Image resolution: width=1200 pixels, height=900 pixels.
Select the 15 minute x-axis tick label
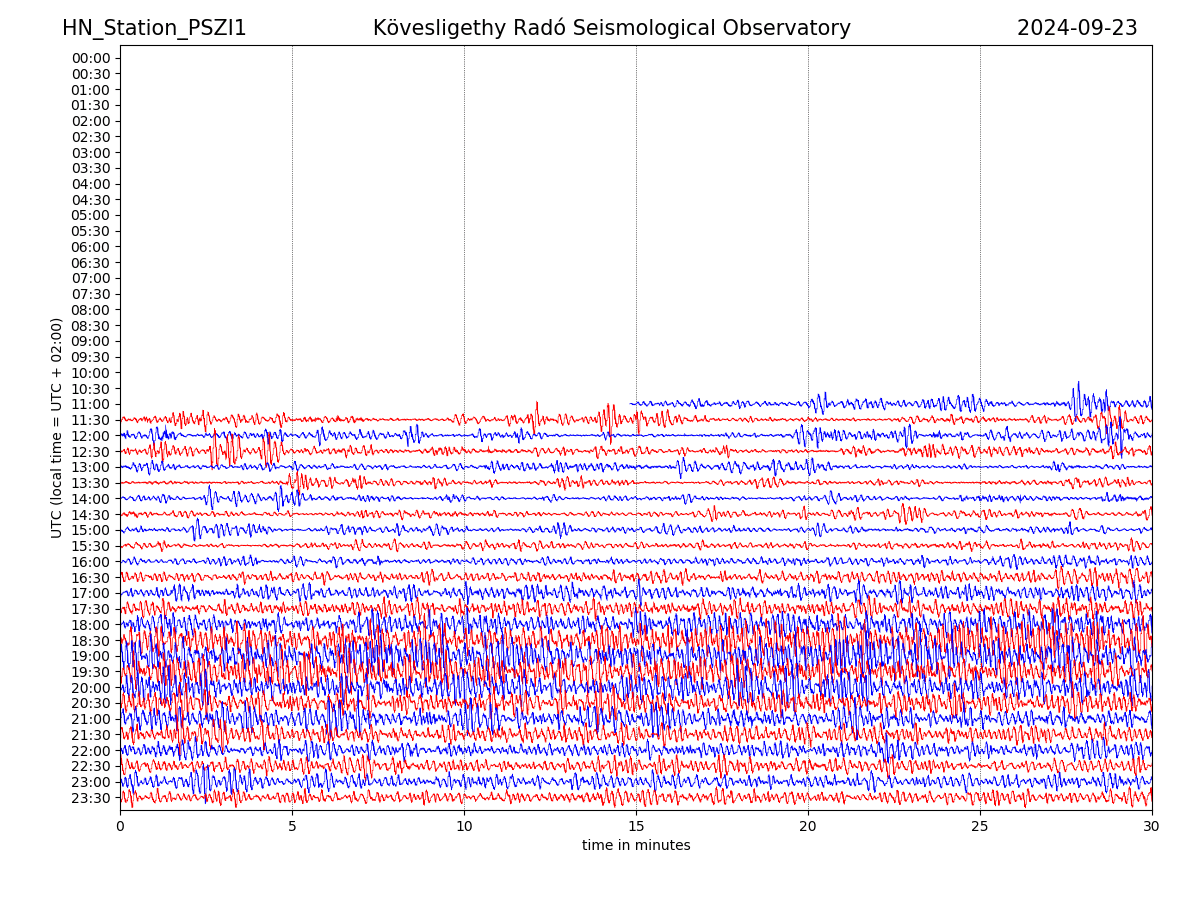pyautogui.click(x=636, y=826)
